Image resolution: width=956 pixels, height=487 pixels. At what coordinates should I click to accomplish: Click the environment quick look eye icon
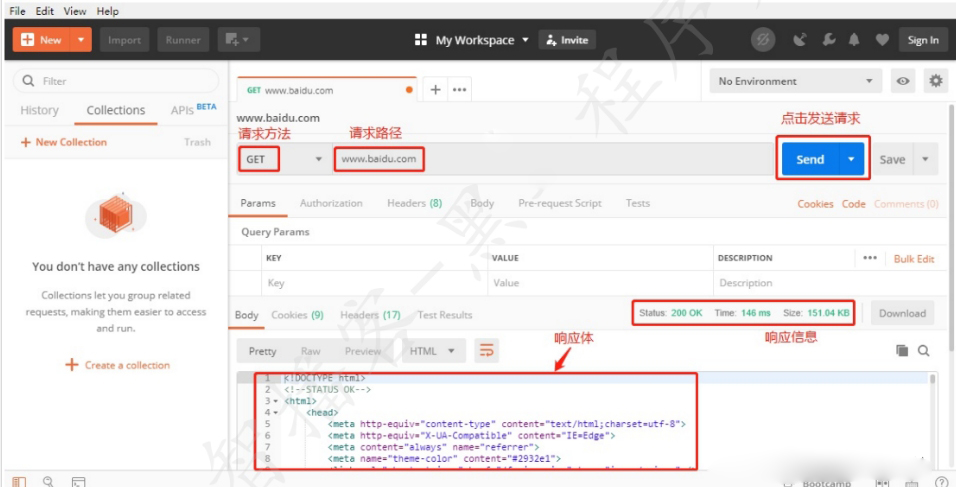(903, 81)
